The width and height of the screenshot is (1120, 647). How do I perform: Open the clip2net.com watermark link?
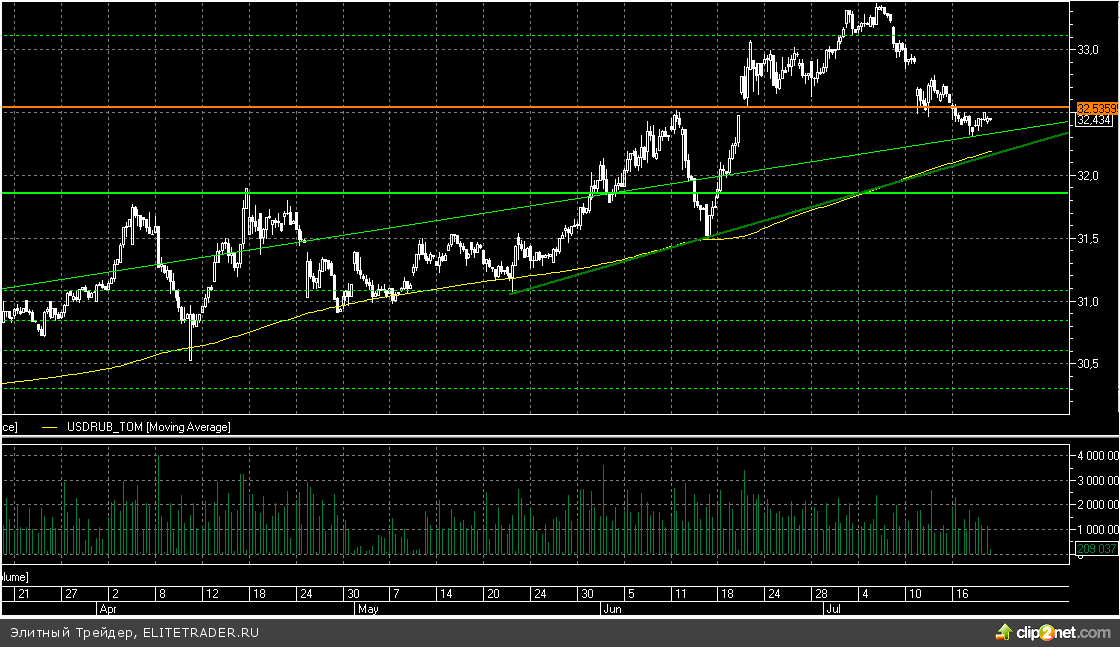pyautogui.click(x=1062, y=632)
